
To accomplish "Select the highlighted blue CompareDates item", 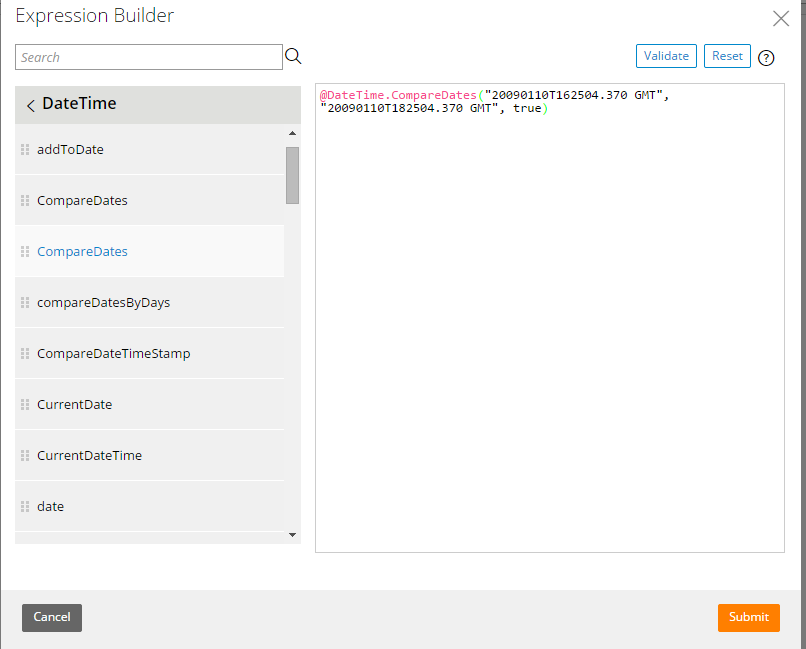I will pyautogui.click(x=82, y=252).
